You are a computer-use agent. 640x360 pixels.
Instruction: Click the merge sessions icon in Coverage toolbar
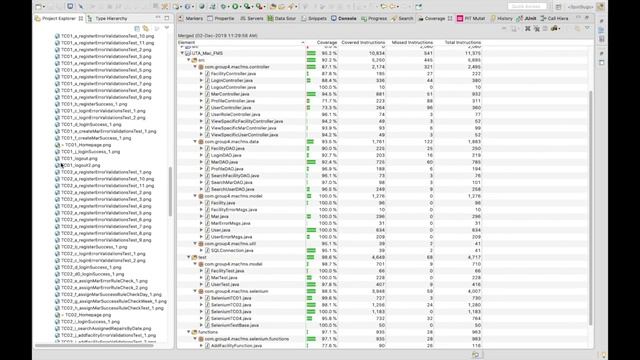[545, 29]
